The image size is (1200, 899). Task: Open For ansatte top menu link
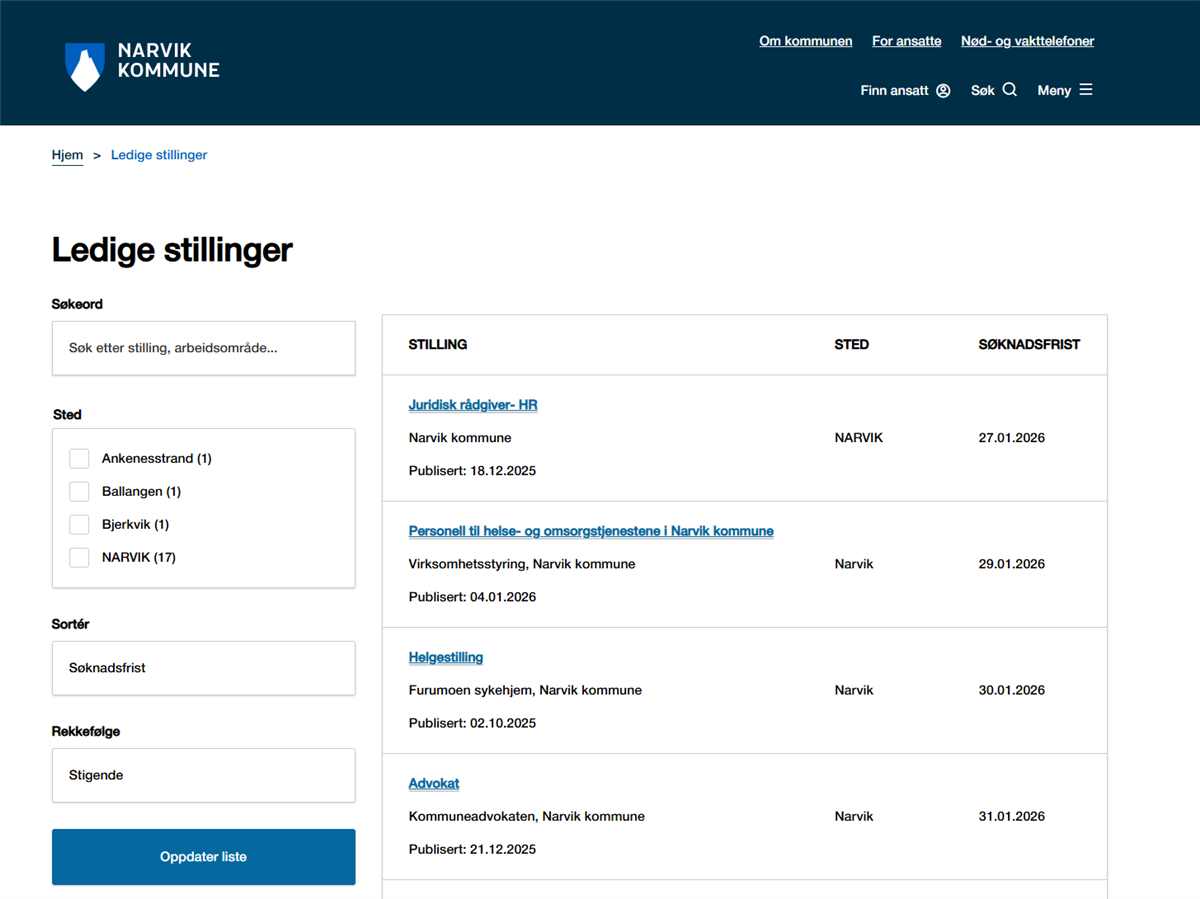click(x=906, y=41)
